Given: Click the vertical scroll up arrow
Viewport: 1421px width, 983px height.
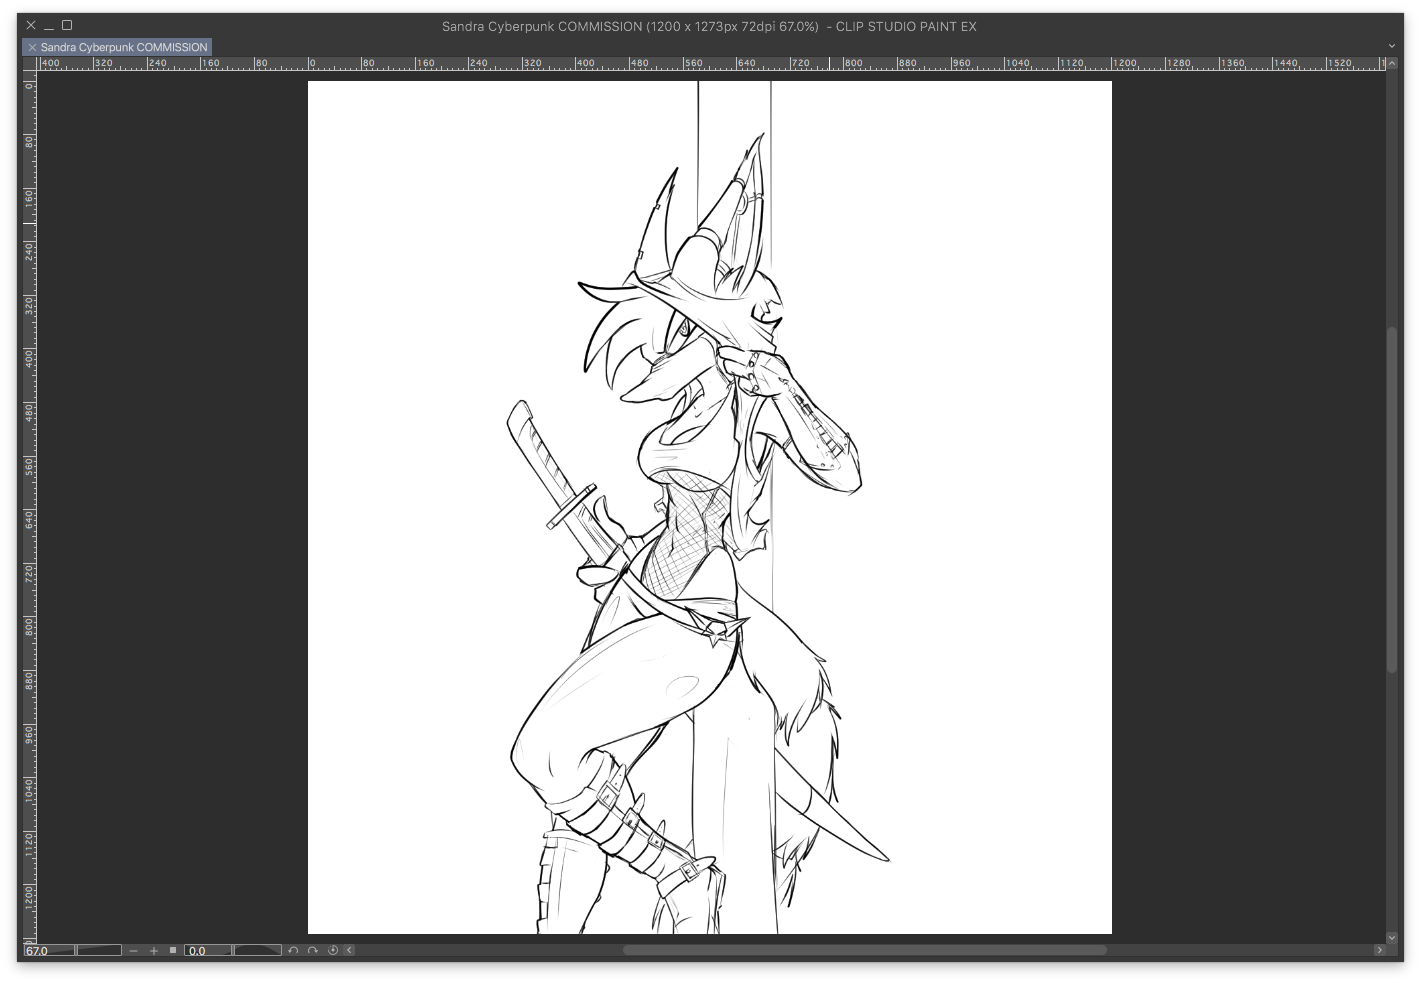Looking at the screenshot, I should [1392, 62].
